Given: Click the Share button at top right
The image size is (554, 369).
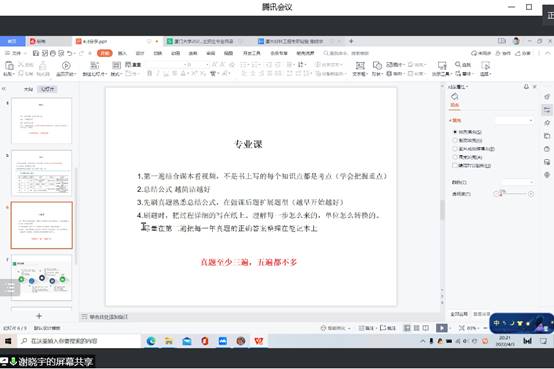Looking at the screenshot, I should pyautogui.click(x=523, y=53).
